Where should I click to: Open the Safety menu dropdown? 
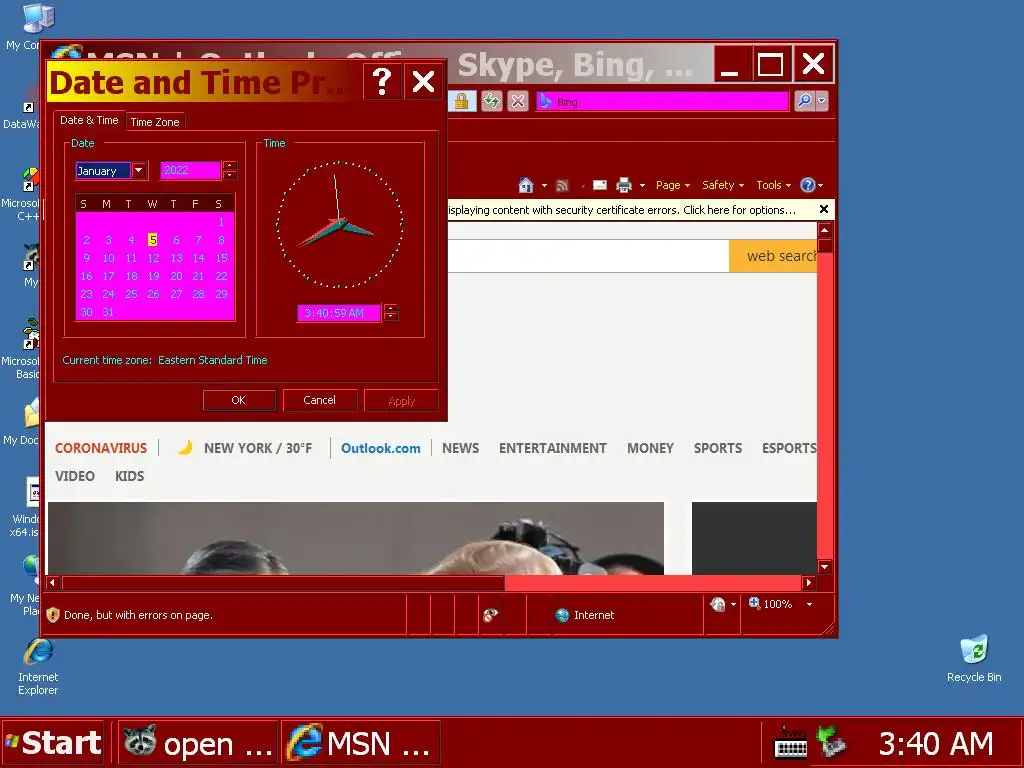723,185
